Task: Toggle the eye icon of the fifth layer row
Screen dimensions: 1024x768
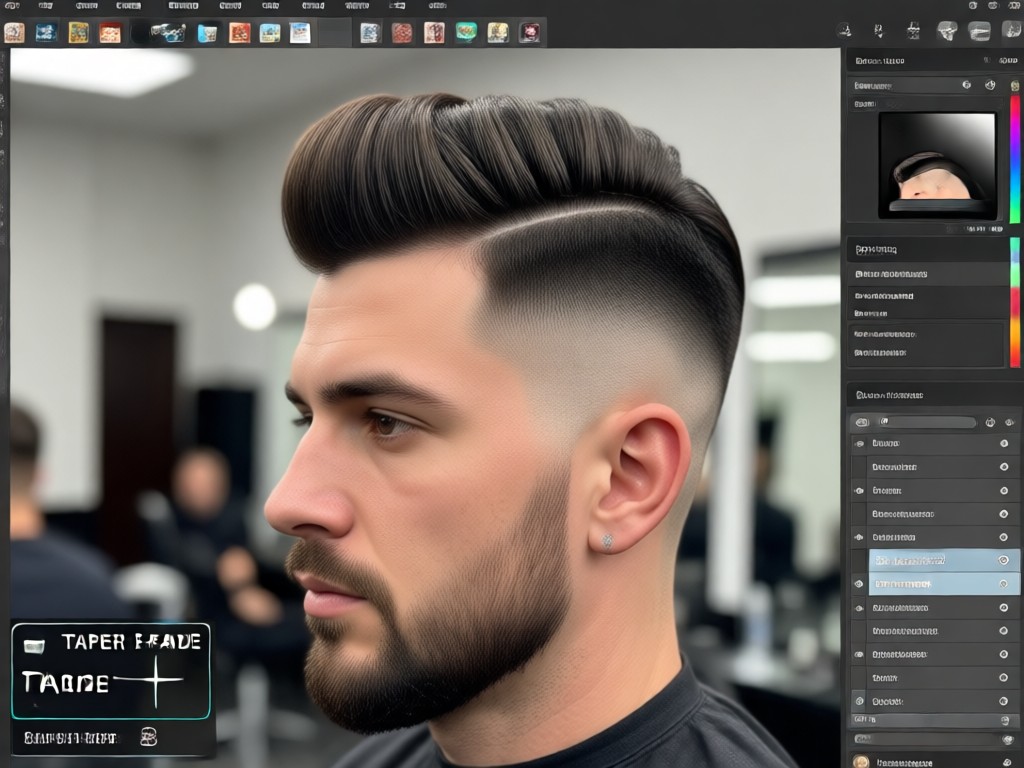Action: (x=859, y=537)
